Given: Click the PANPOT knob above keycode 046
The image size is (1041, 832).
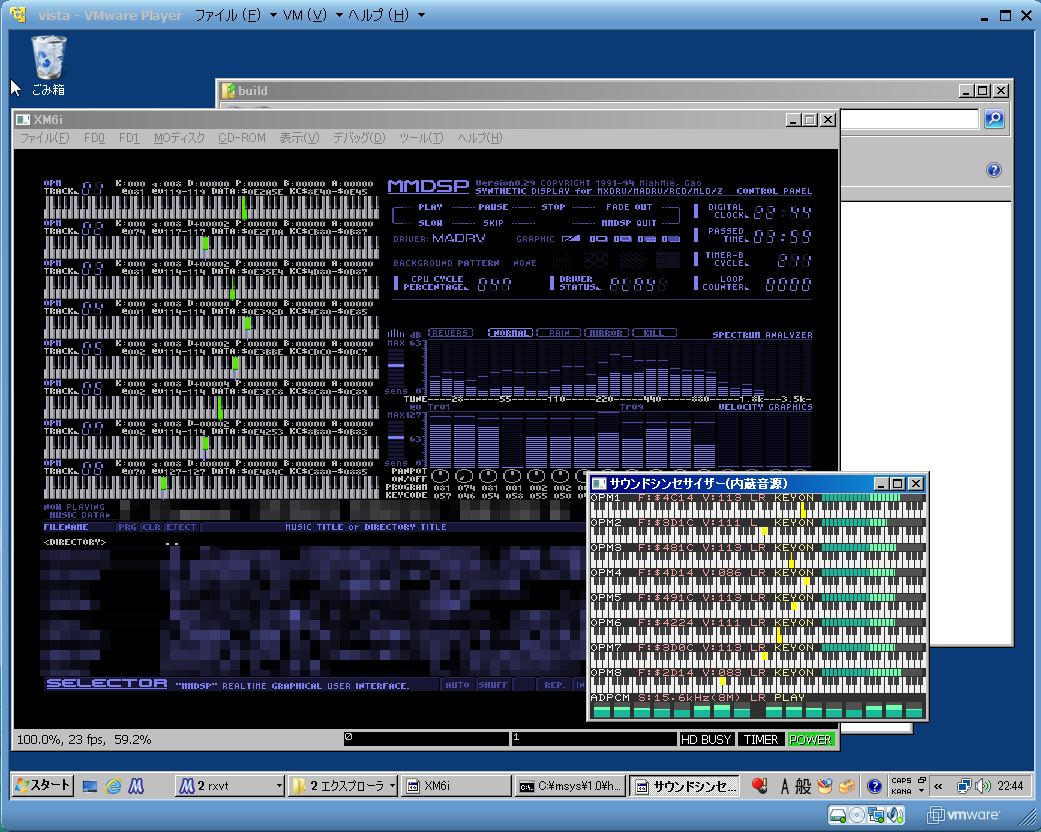Looking at the screenshot, I should pyautogui.click(x=464, y=476).
